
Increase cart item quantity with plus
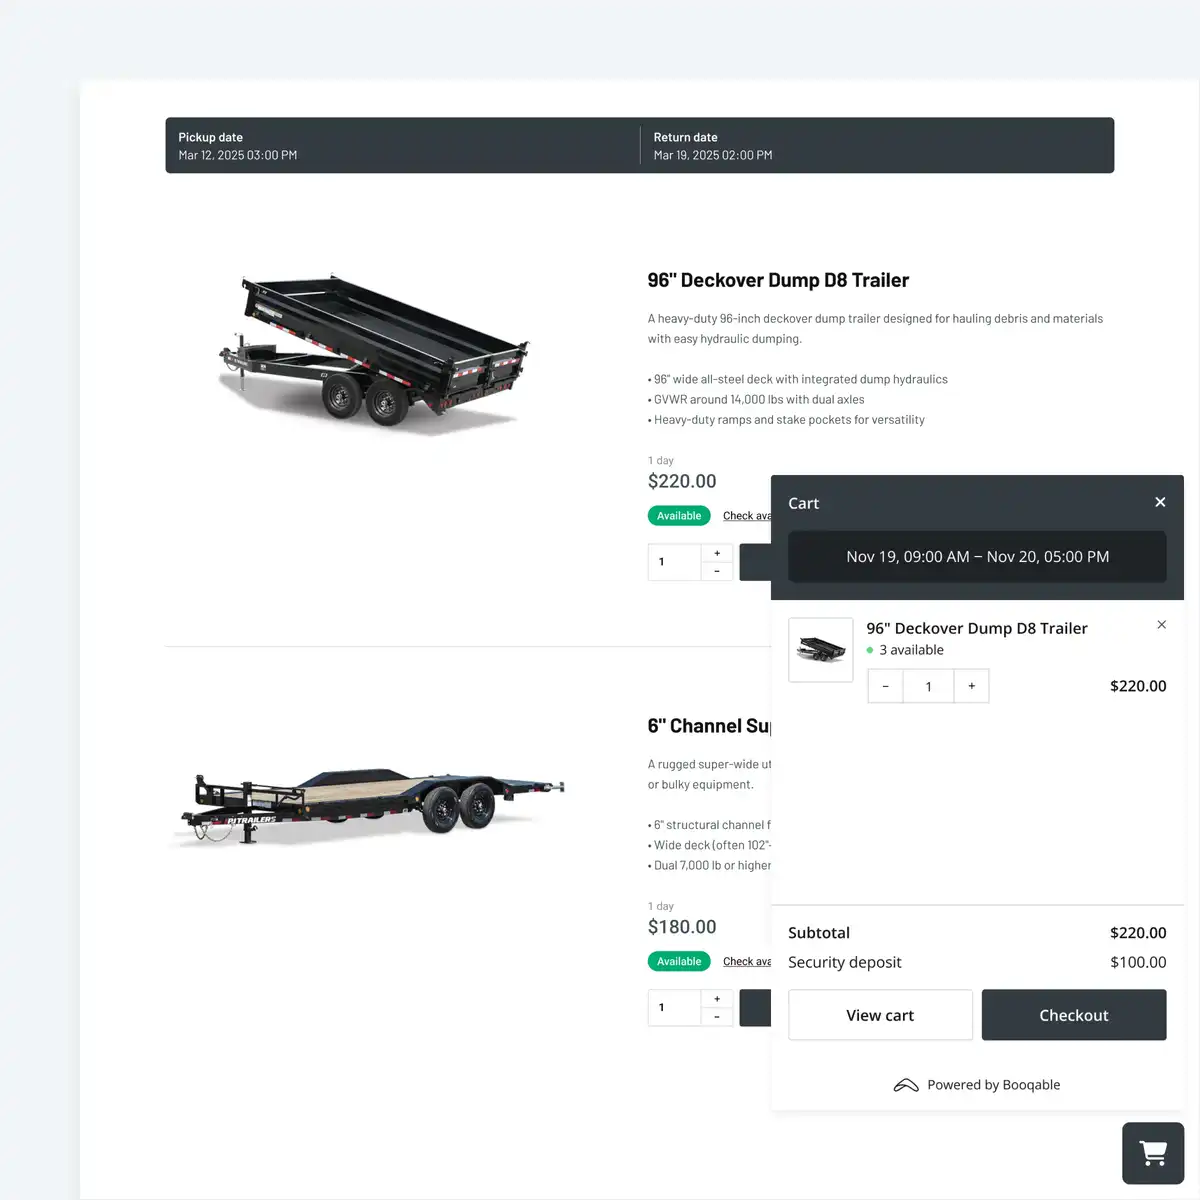click(971, 686)
